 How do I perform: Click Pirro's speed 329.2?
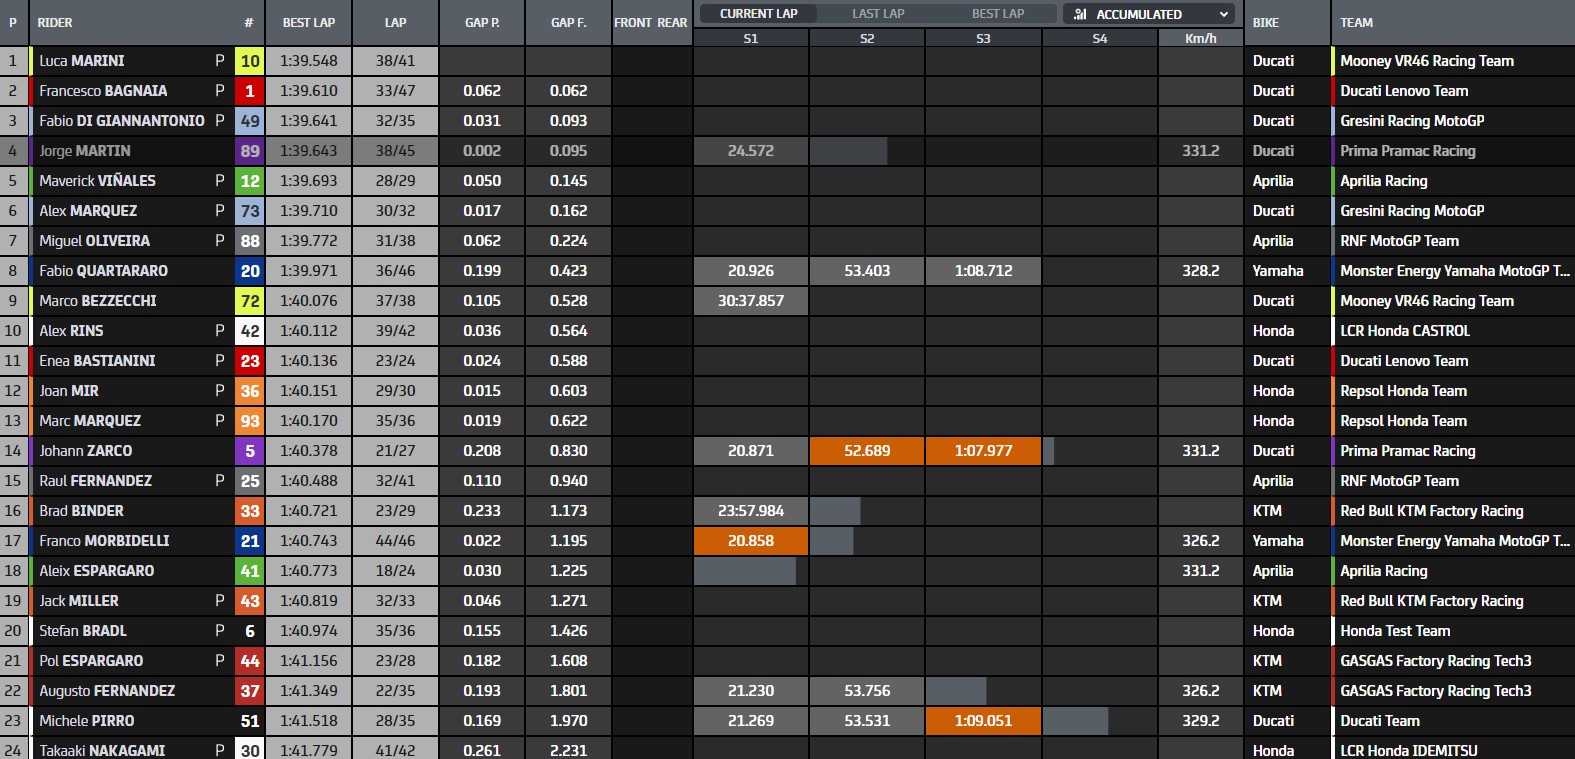click(x=1200, y=721)
